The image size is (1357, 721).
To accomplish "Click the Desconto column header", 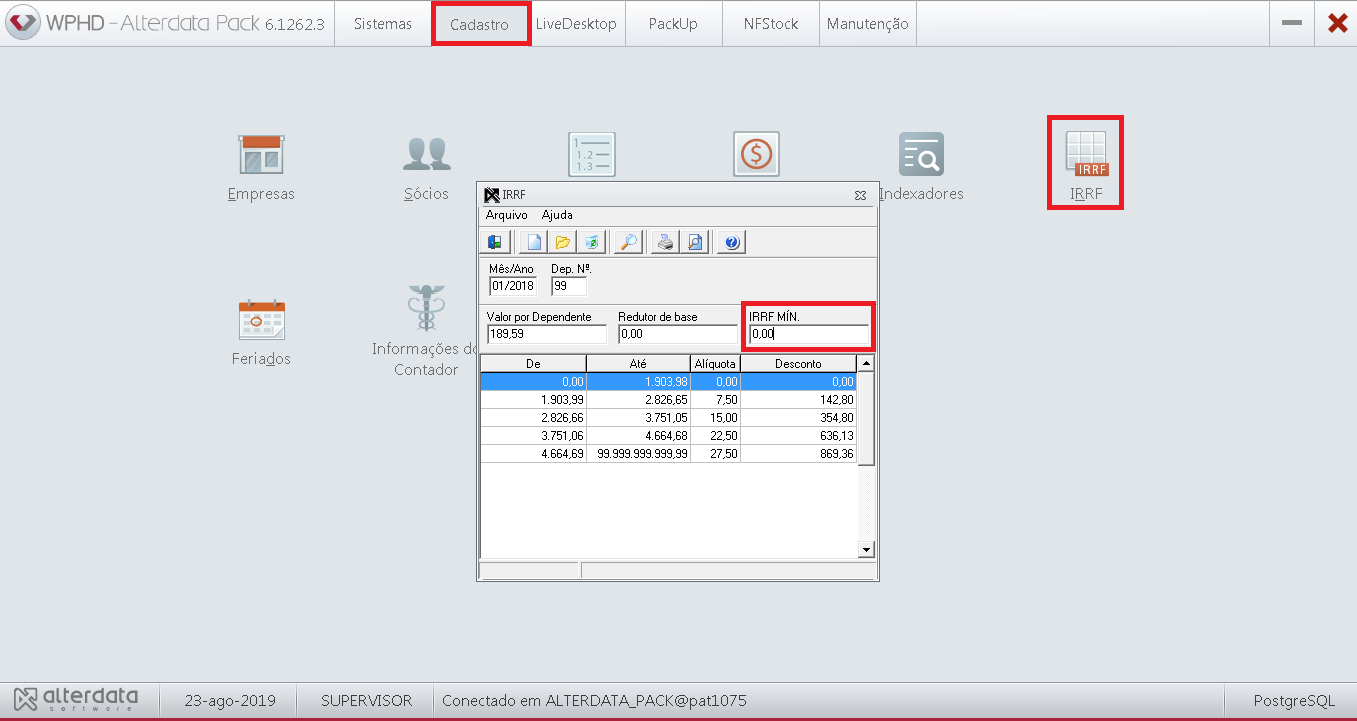I will tap(798, 364).
